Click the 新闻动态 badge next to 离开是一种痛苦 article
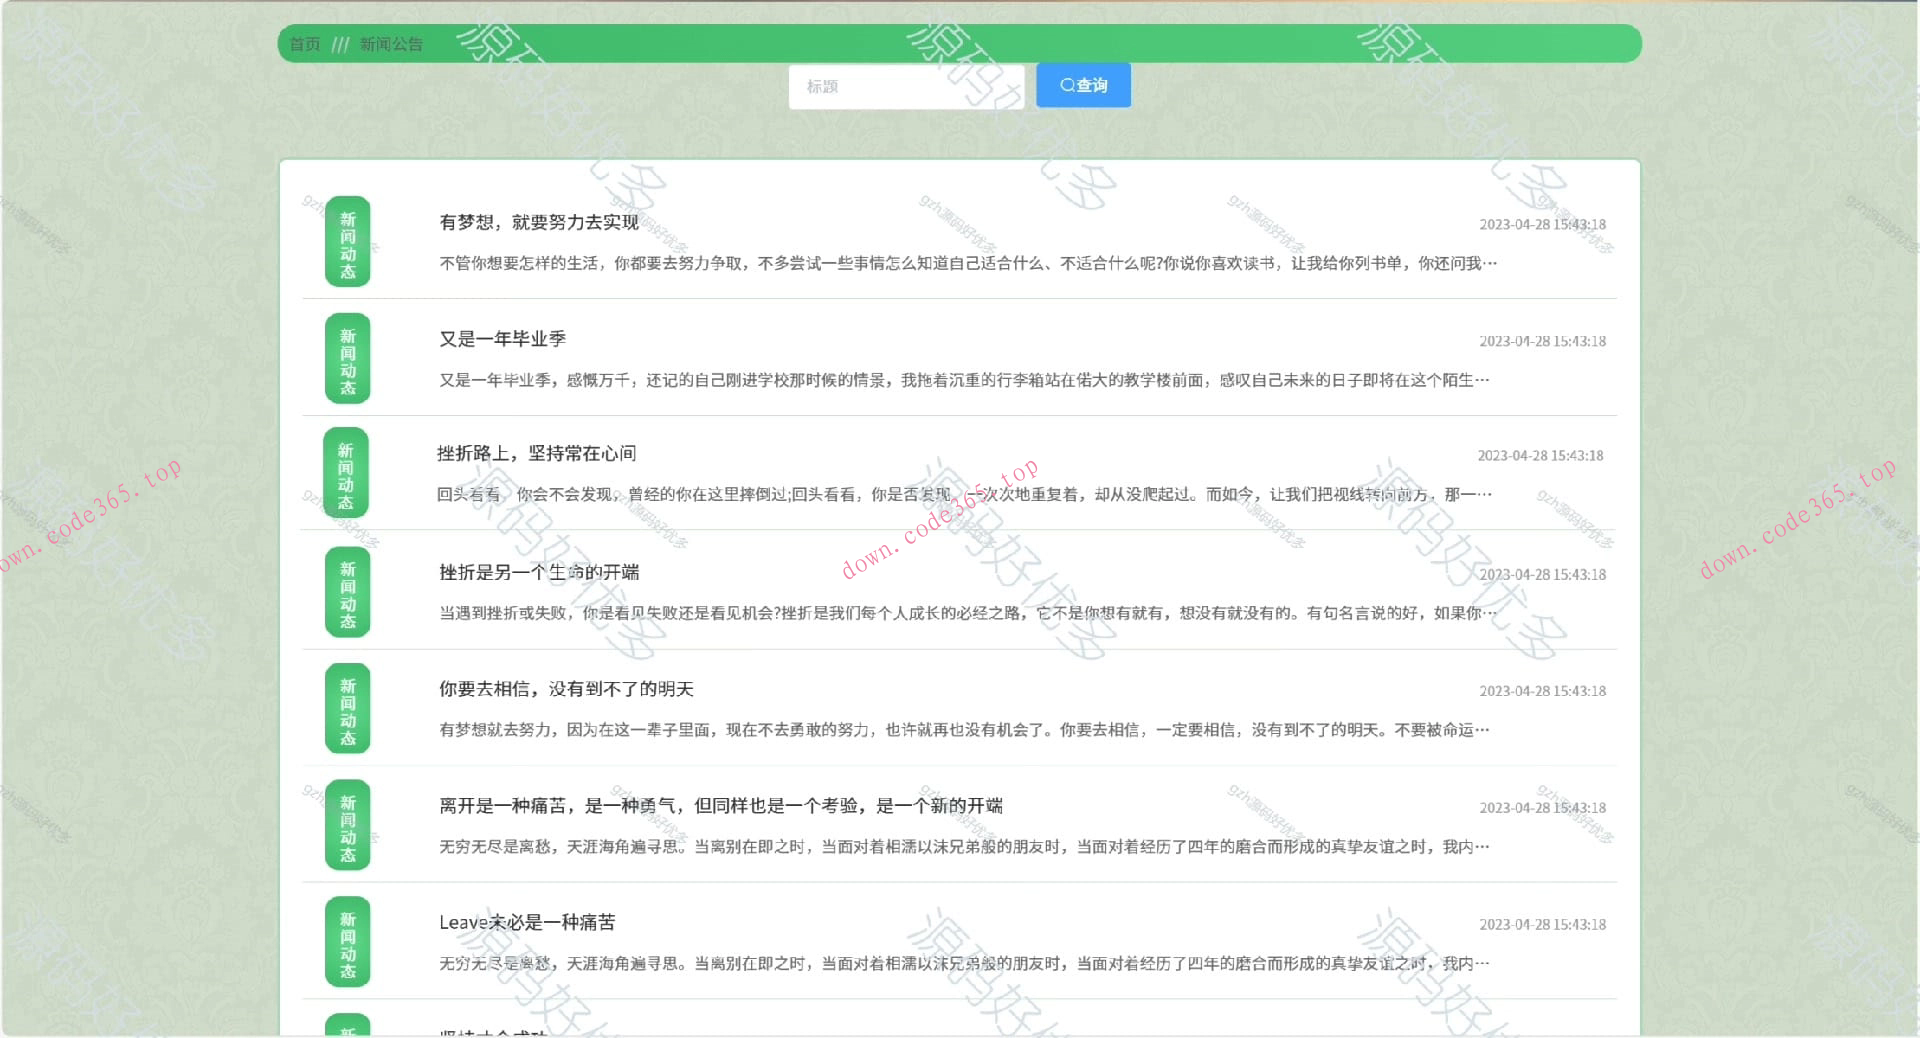Image resolution: width=1920 pixels, height=1038 pixels. tap(347, 824)
